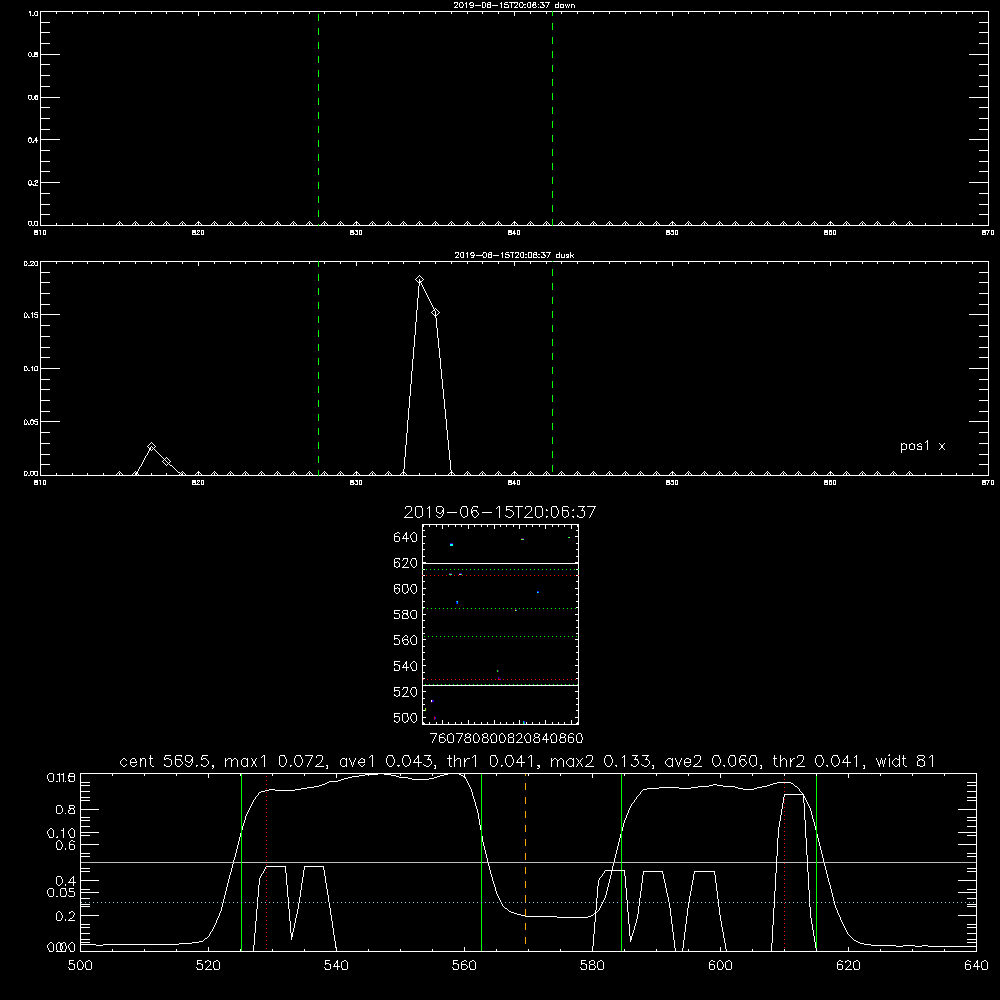
Task: Click the 'cent 569.5' statistic text
Action: pyautogui.click(x=167, y=761)
